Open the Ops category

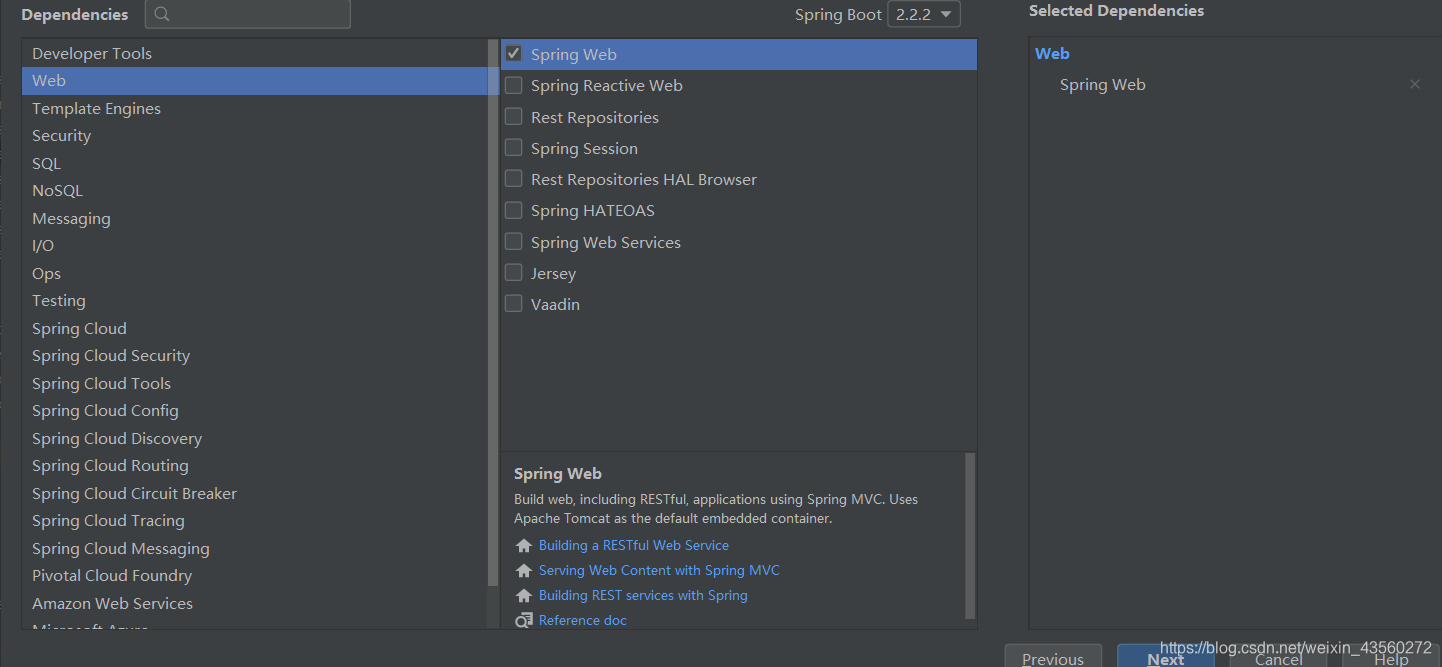(x=254, y=274)
